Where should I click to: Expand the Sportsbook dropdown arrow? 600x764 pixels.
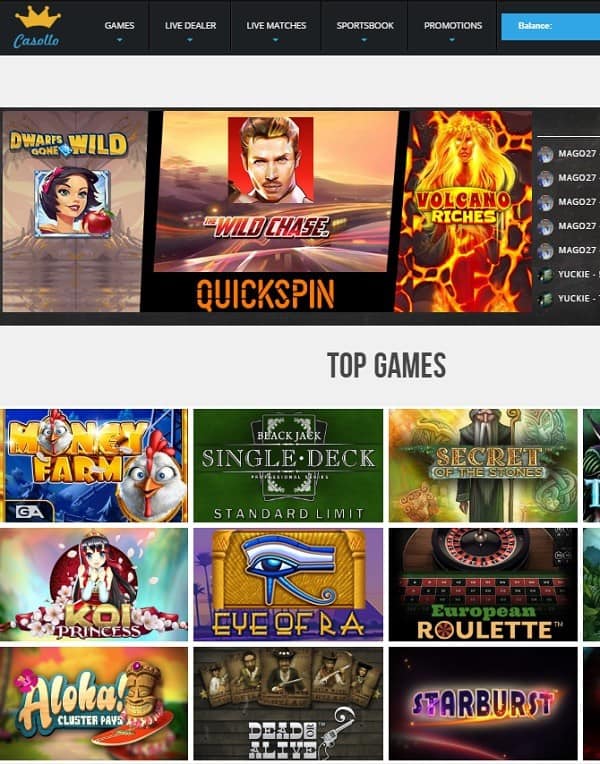click(365, 40)
